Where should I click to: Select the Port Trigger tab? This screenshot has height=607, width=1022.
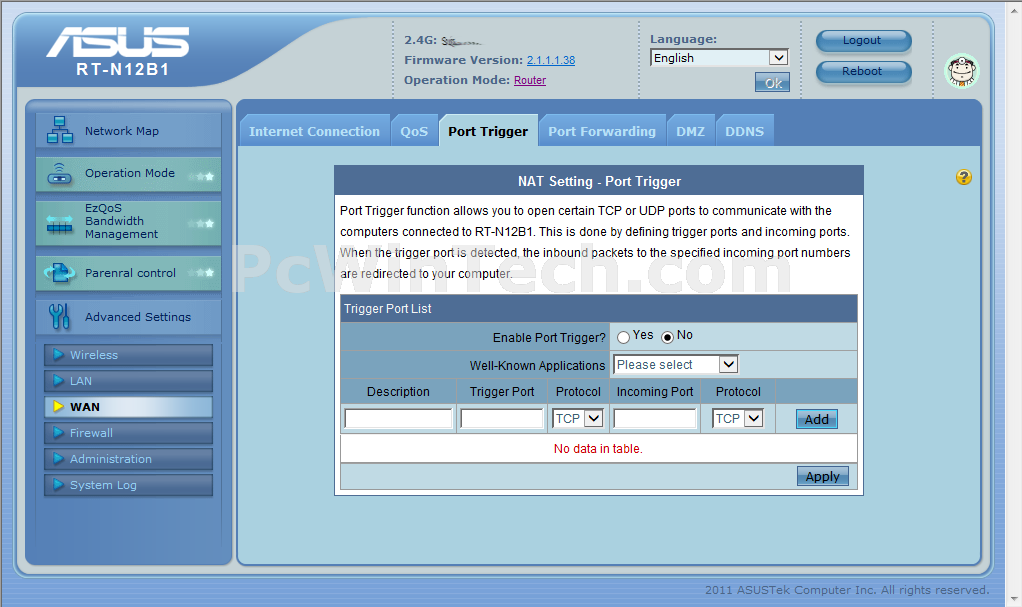tap(488, 131)
